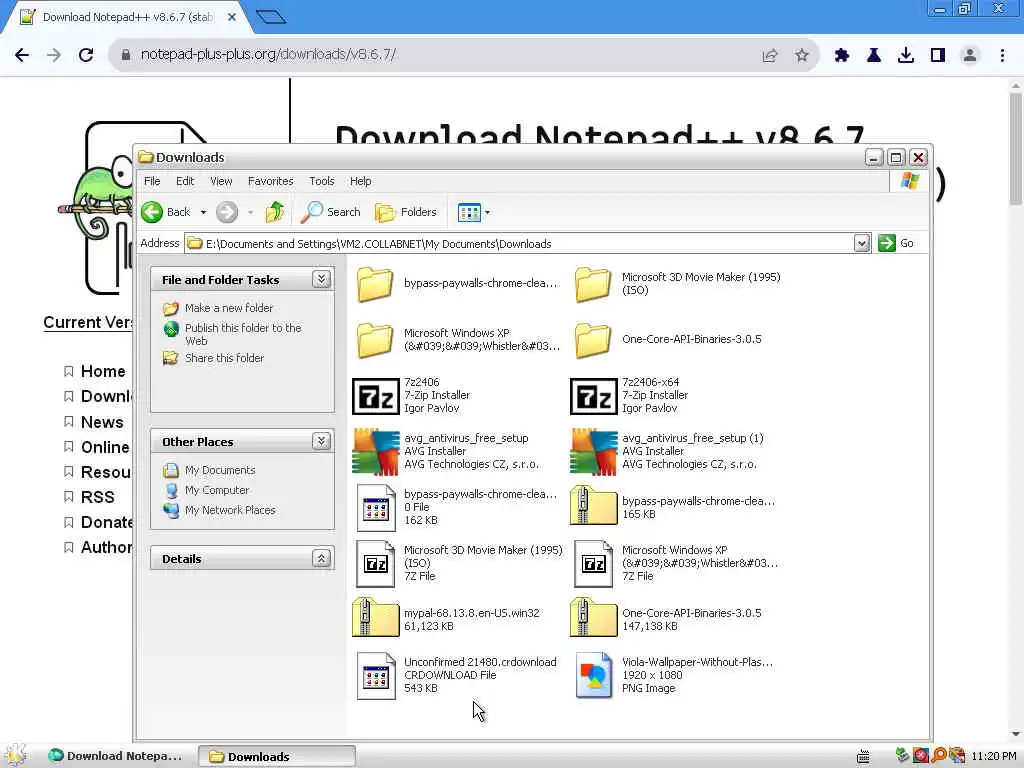Open the File menu
The image size is (1024, 768).
tap(152, 181)
